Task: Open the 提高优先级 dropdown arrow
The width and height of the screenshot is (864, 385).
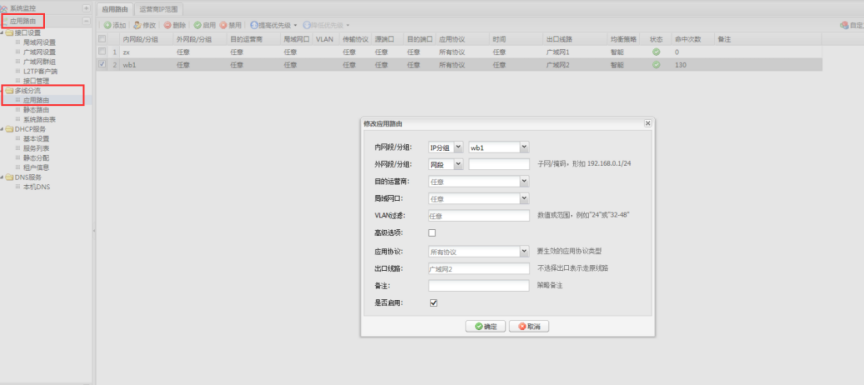Action: click(x=295, y=25)
